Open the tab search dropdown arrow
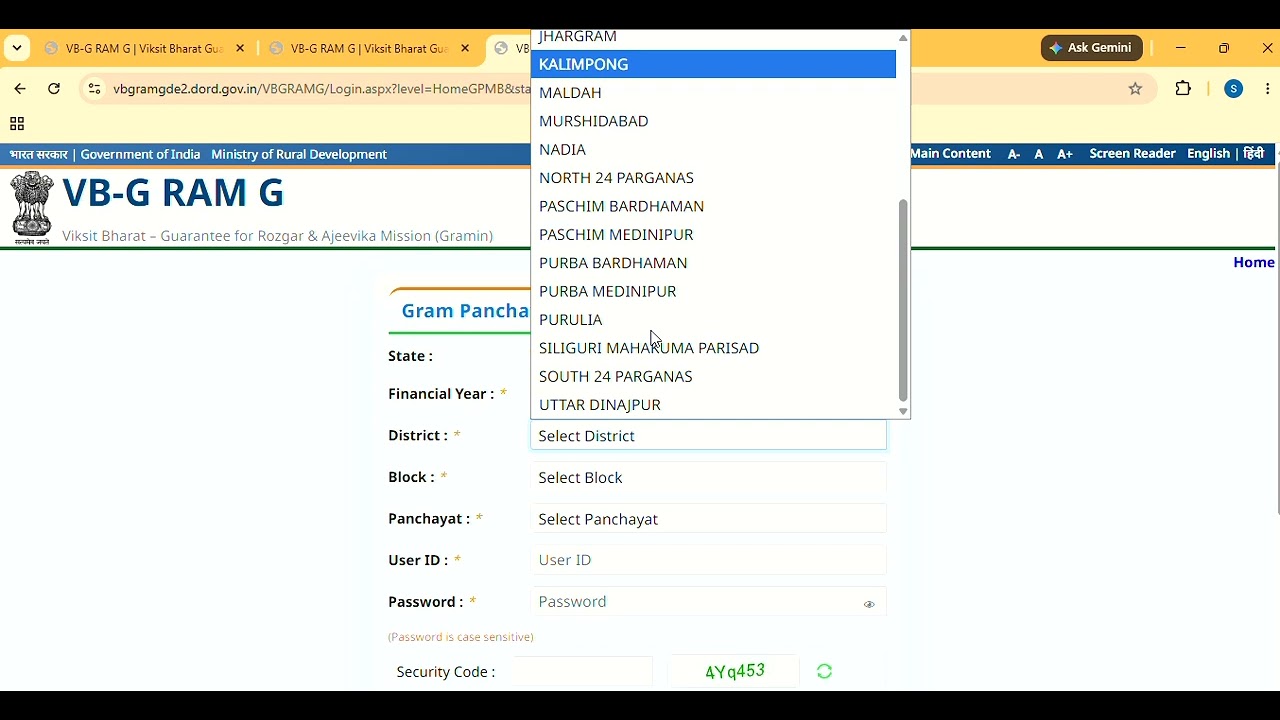This screenshot has width=1280, height=720. point(17,48)
